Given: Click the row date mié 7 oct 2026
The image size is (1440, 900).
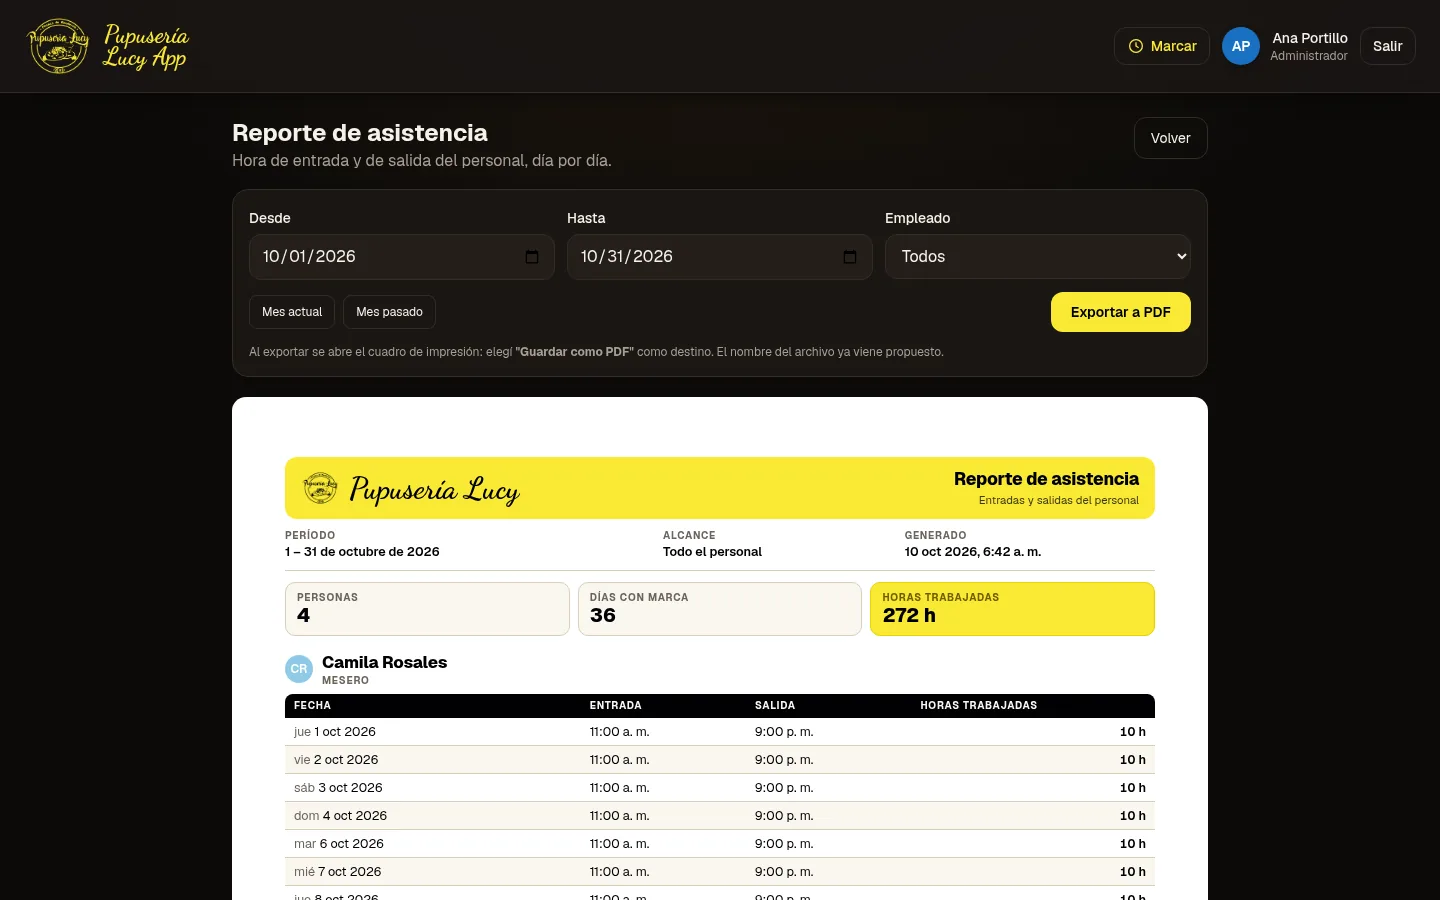Looking at the screenshot, I should point(337,872).
